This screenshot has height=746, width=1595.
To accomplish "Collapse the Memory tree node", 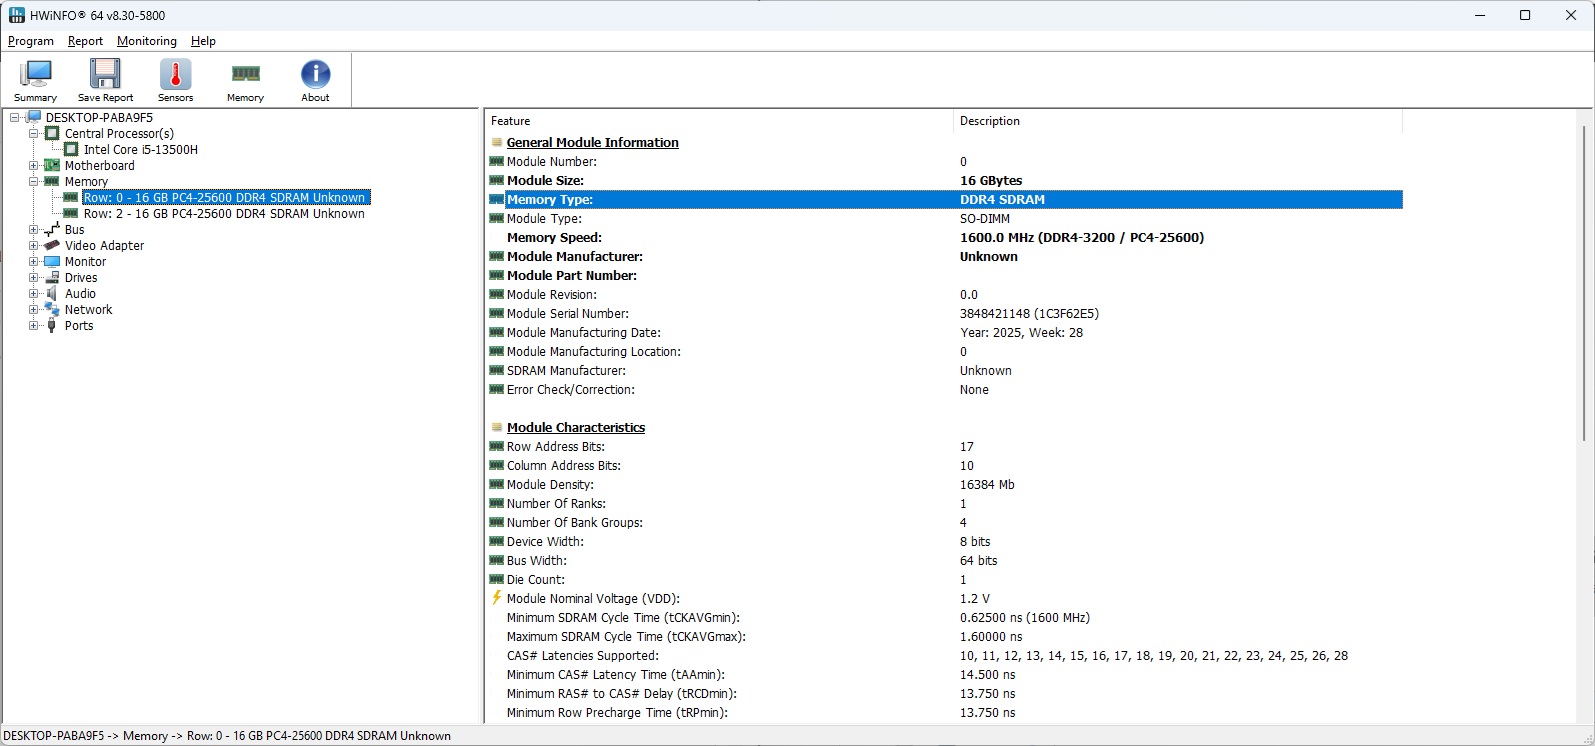I will [x=34, y=182].
